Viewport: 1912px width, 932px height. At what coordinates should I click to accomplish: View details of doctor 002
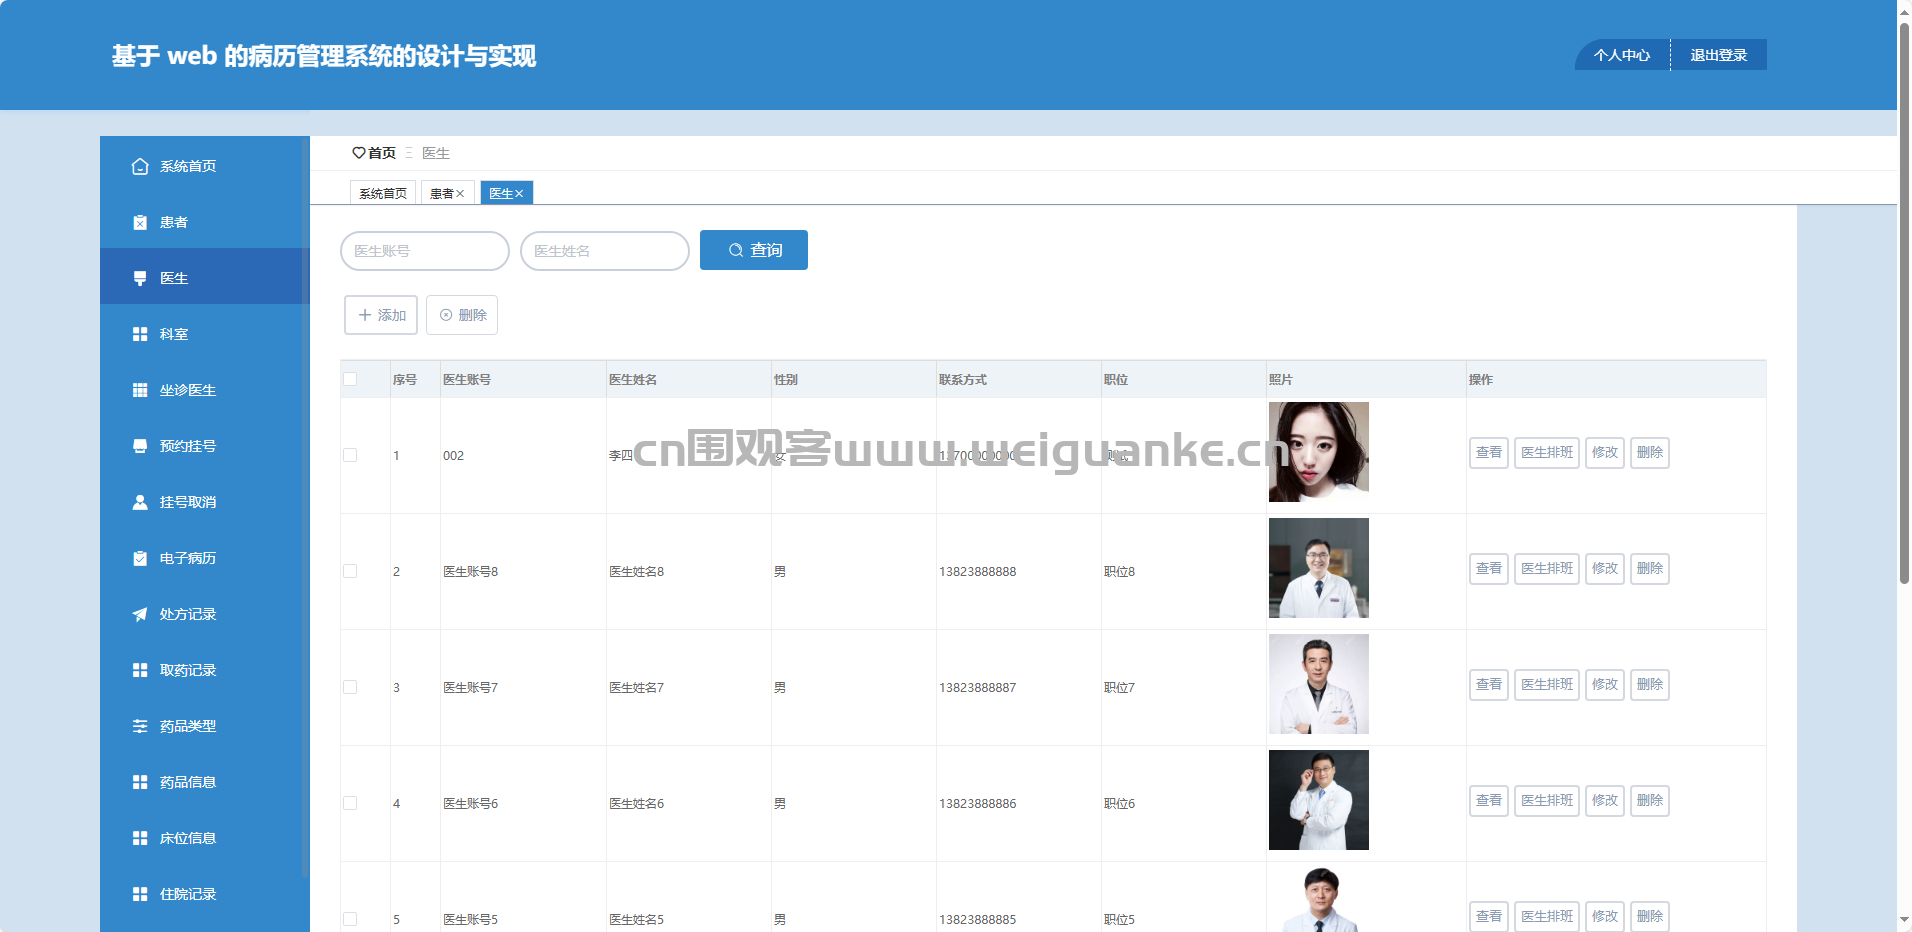(1489, 453)
